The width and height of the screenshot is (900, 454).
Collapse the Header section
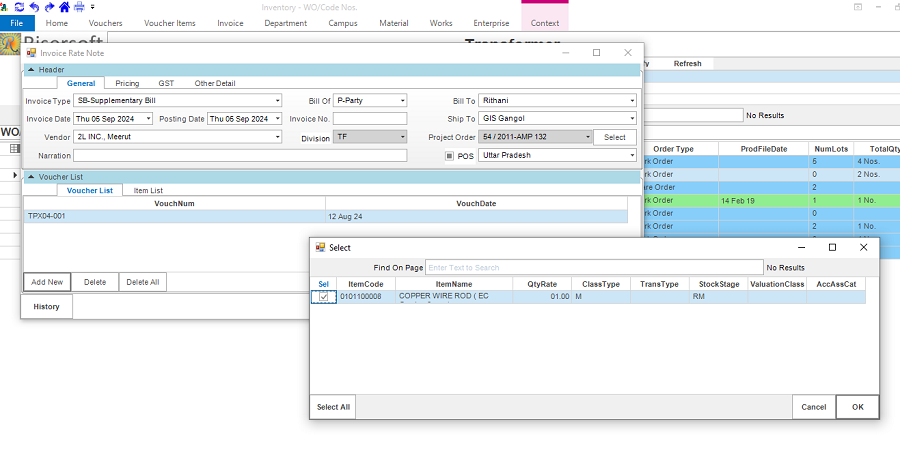[31, 70]
